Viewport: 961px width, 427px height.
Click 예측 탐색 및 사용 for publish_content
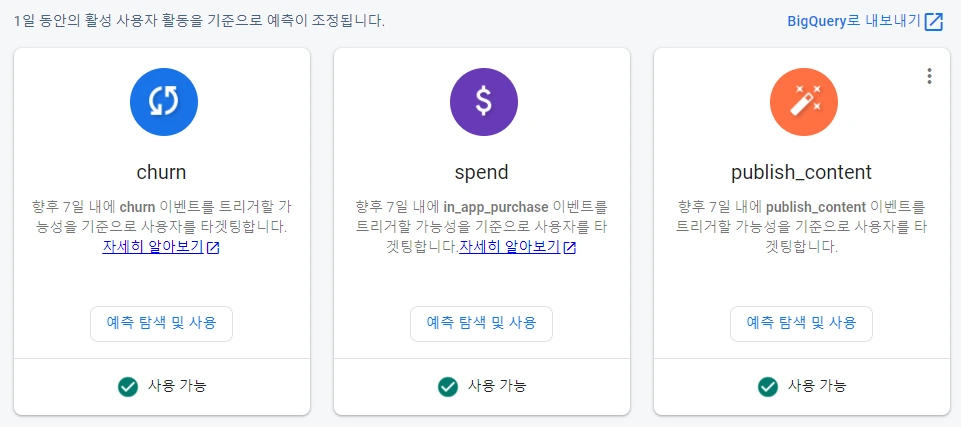click(x=802, y=323)
